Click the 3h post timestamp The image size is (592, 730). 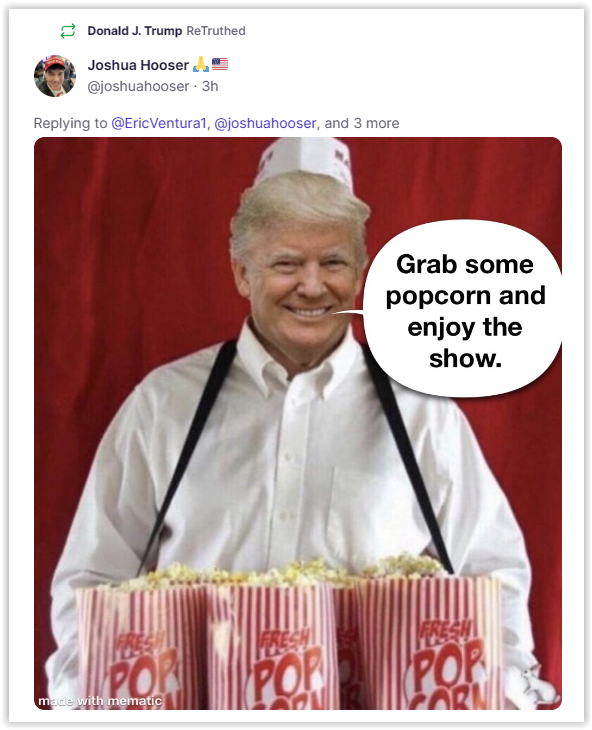coord(210,86)
